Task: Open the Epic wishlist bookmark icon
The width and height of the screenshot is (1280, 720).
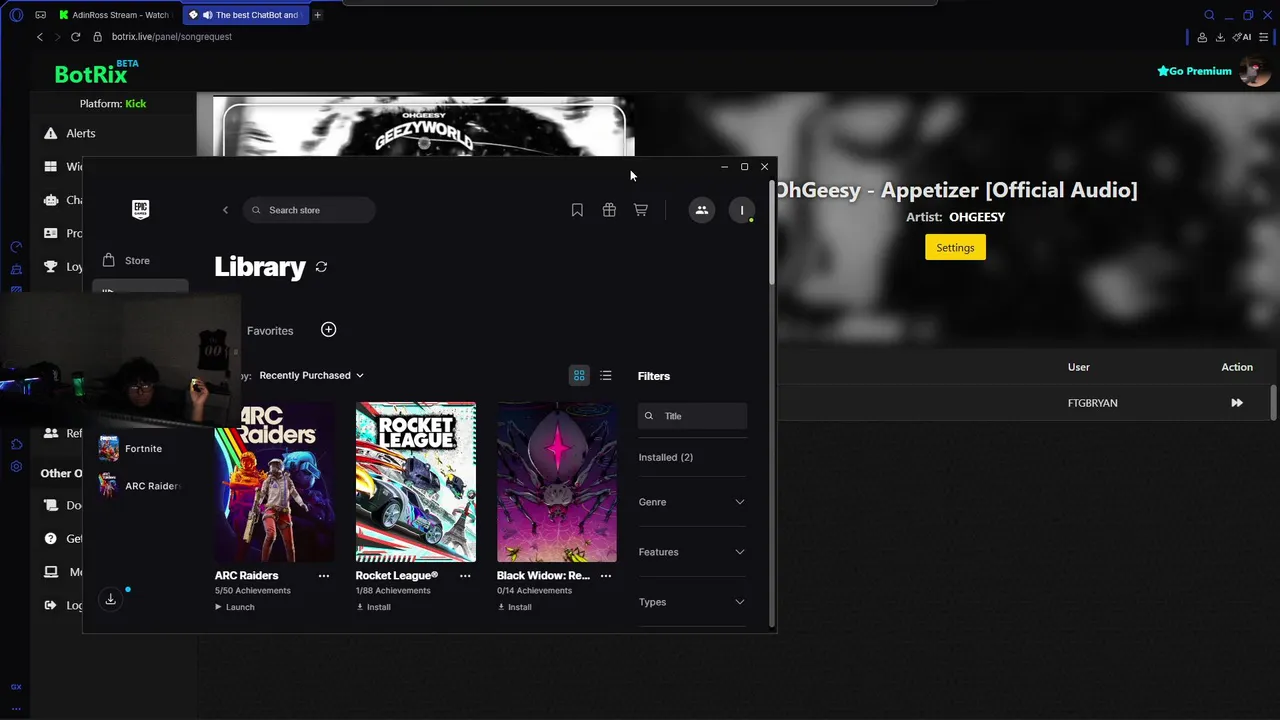Action: [x=577, y=210]
